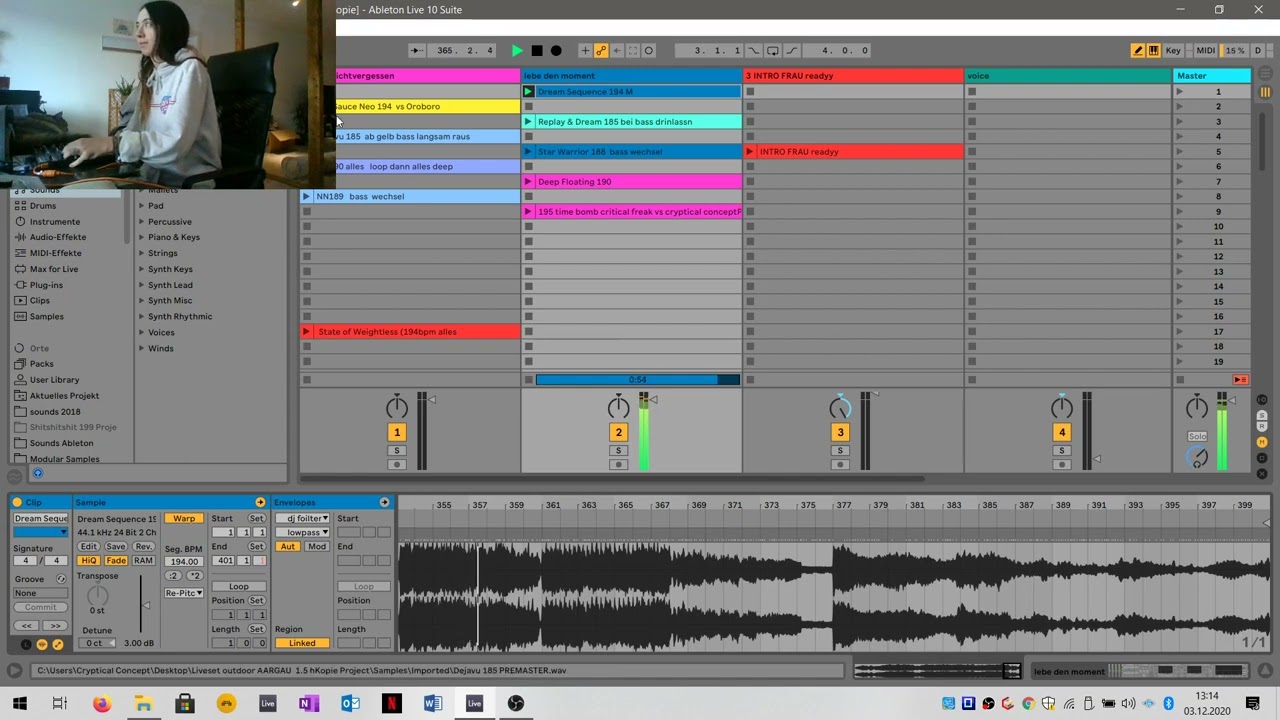Click the Linked region button
Viewport: 1280px width, 720px height.
(302, 643)
